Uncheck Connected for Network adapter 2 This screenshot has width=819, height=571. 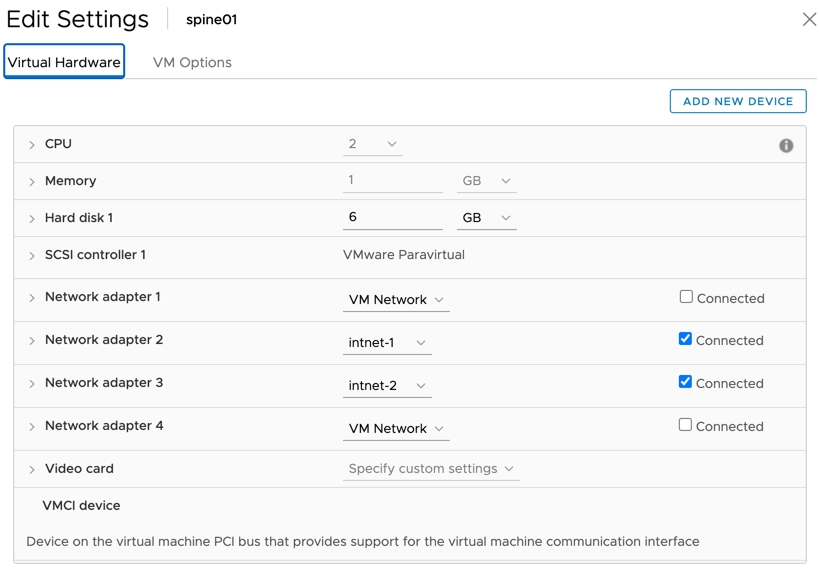686,339
